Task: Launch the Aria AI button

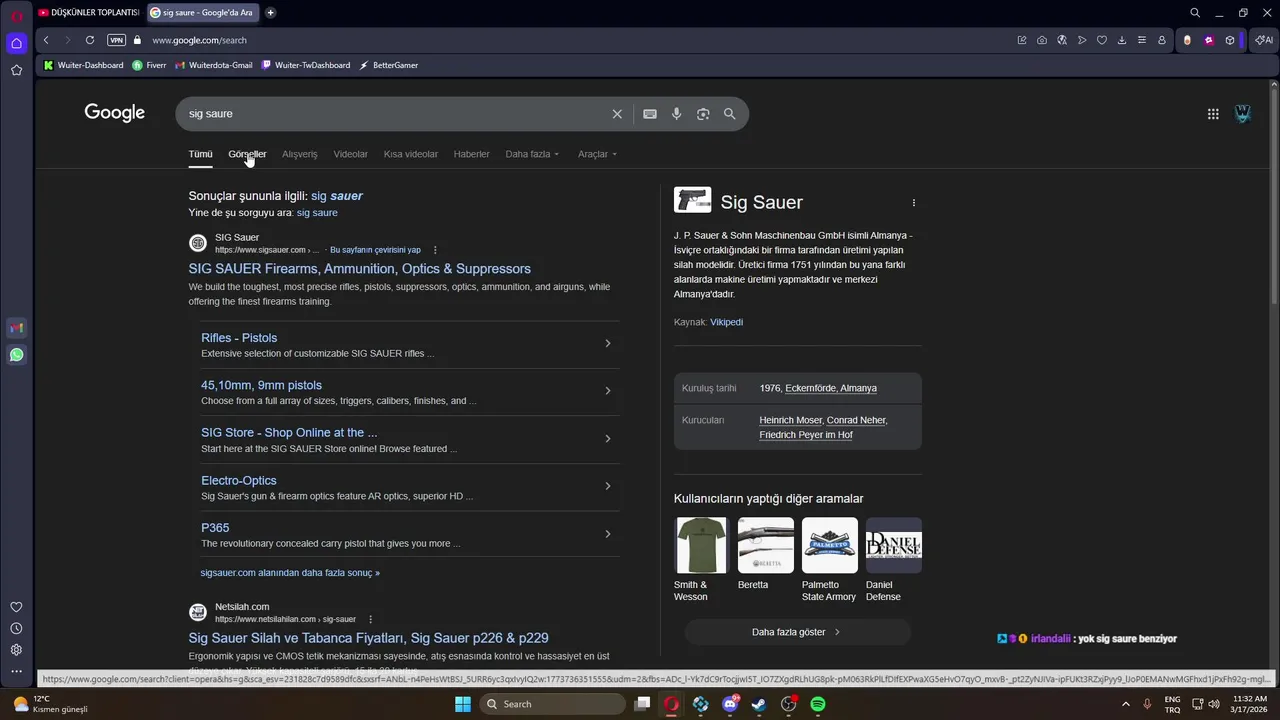Action: pyautogui.click(x=1264, y=40)
